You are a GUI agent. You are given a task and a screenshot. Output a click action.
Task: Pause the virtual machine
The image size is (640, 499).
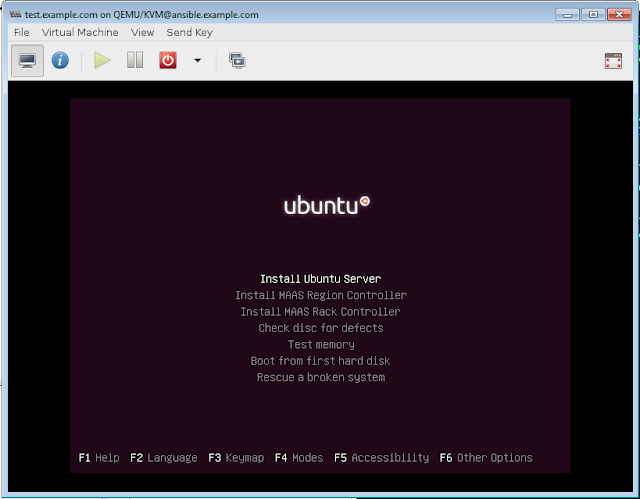point(135,60)
